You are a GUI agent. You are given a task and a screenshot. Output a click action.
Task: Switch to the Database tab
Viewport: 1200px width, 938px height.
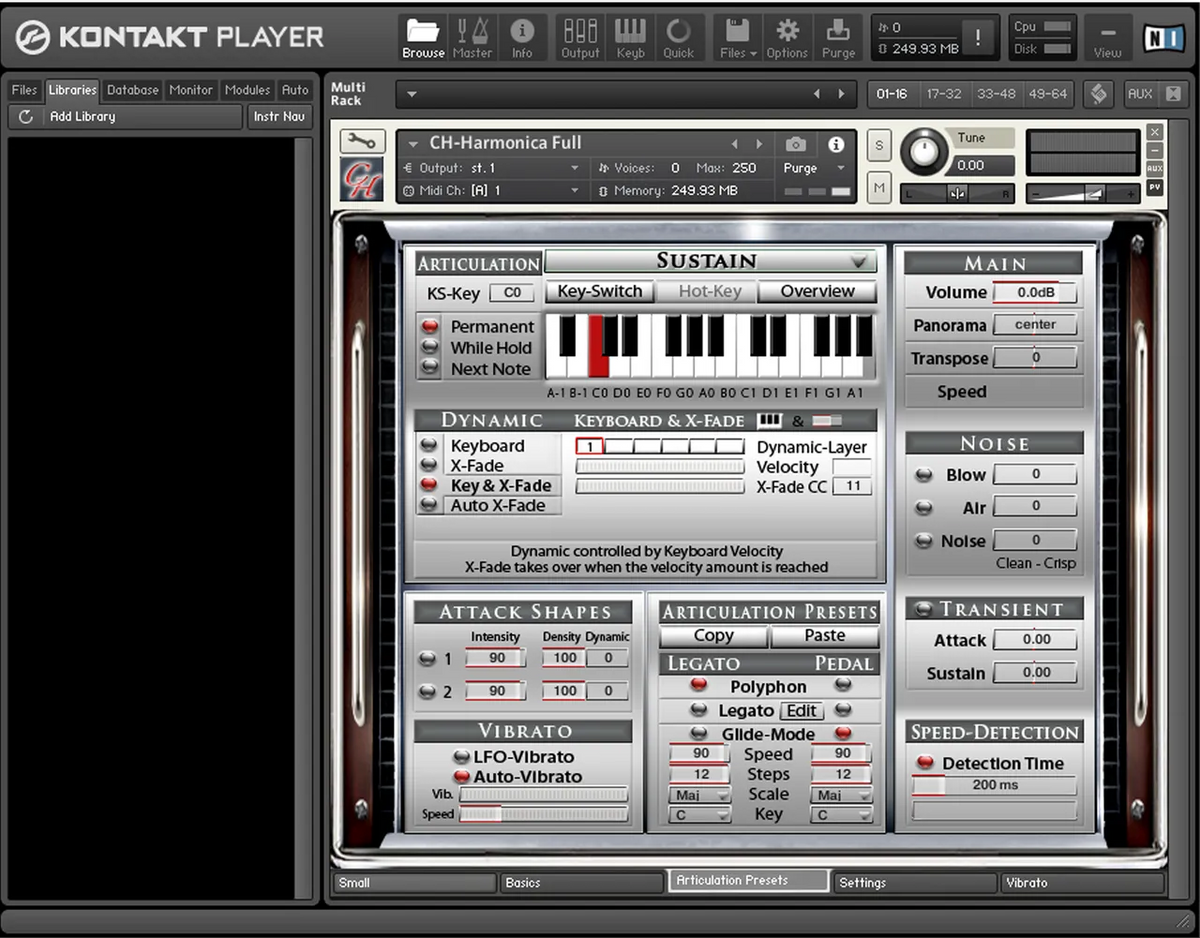(133, 90)
